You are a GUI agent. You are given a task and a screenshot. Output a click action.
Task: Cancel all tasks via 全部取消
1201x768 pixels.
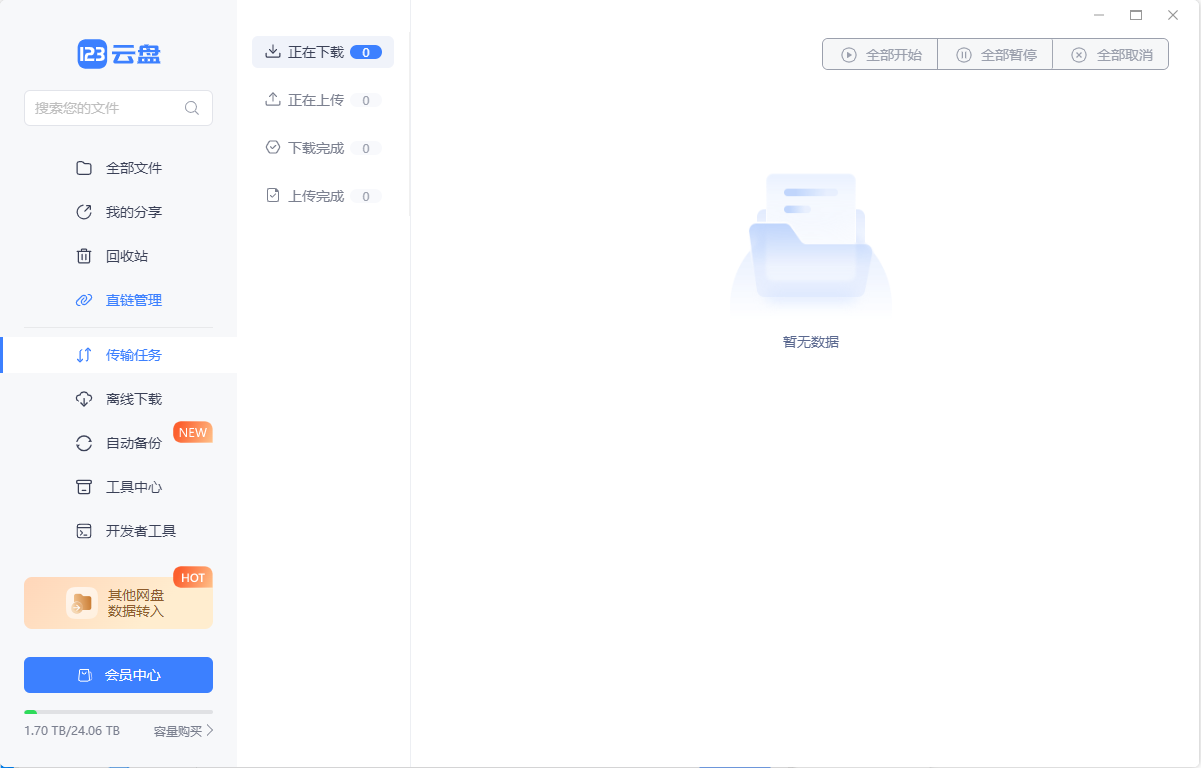pos(1110,53)
